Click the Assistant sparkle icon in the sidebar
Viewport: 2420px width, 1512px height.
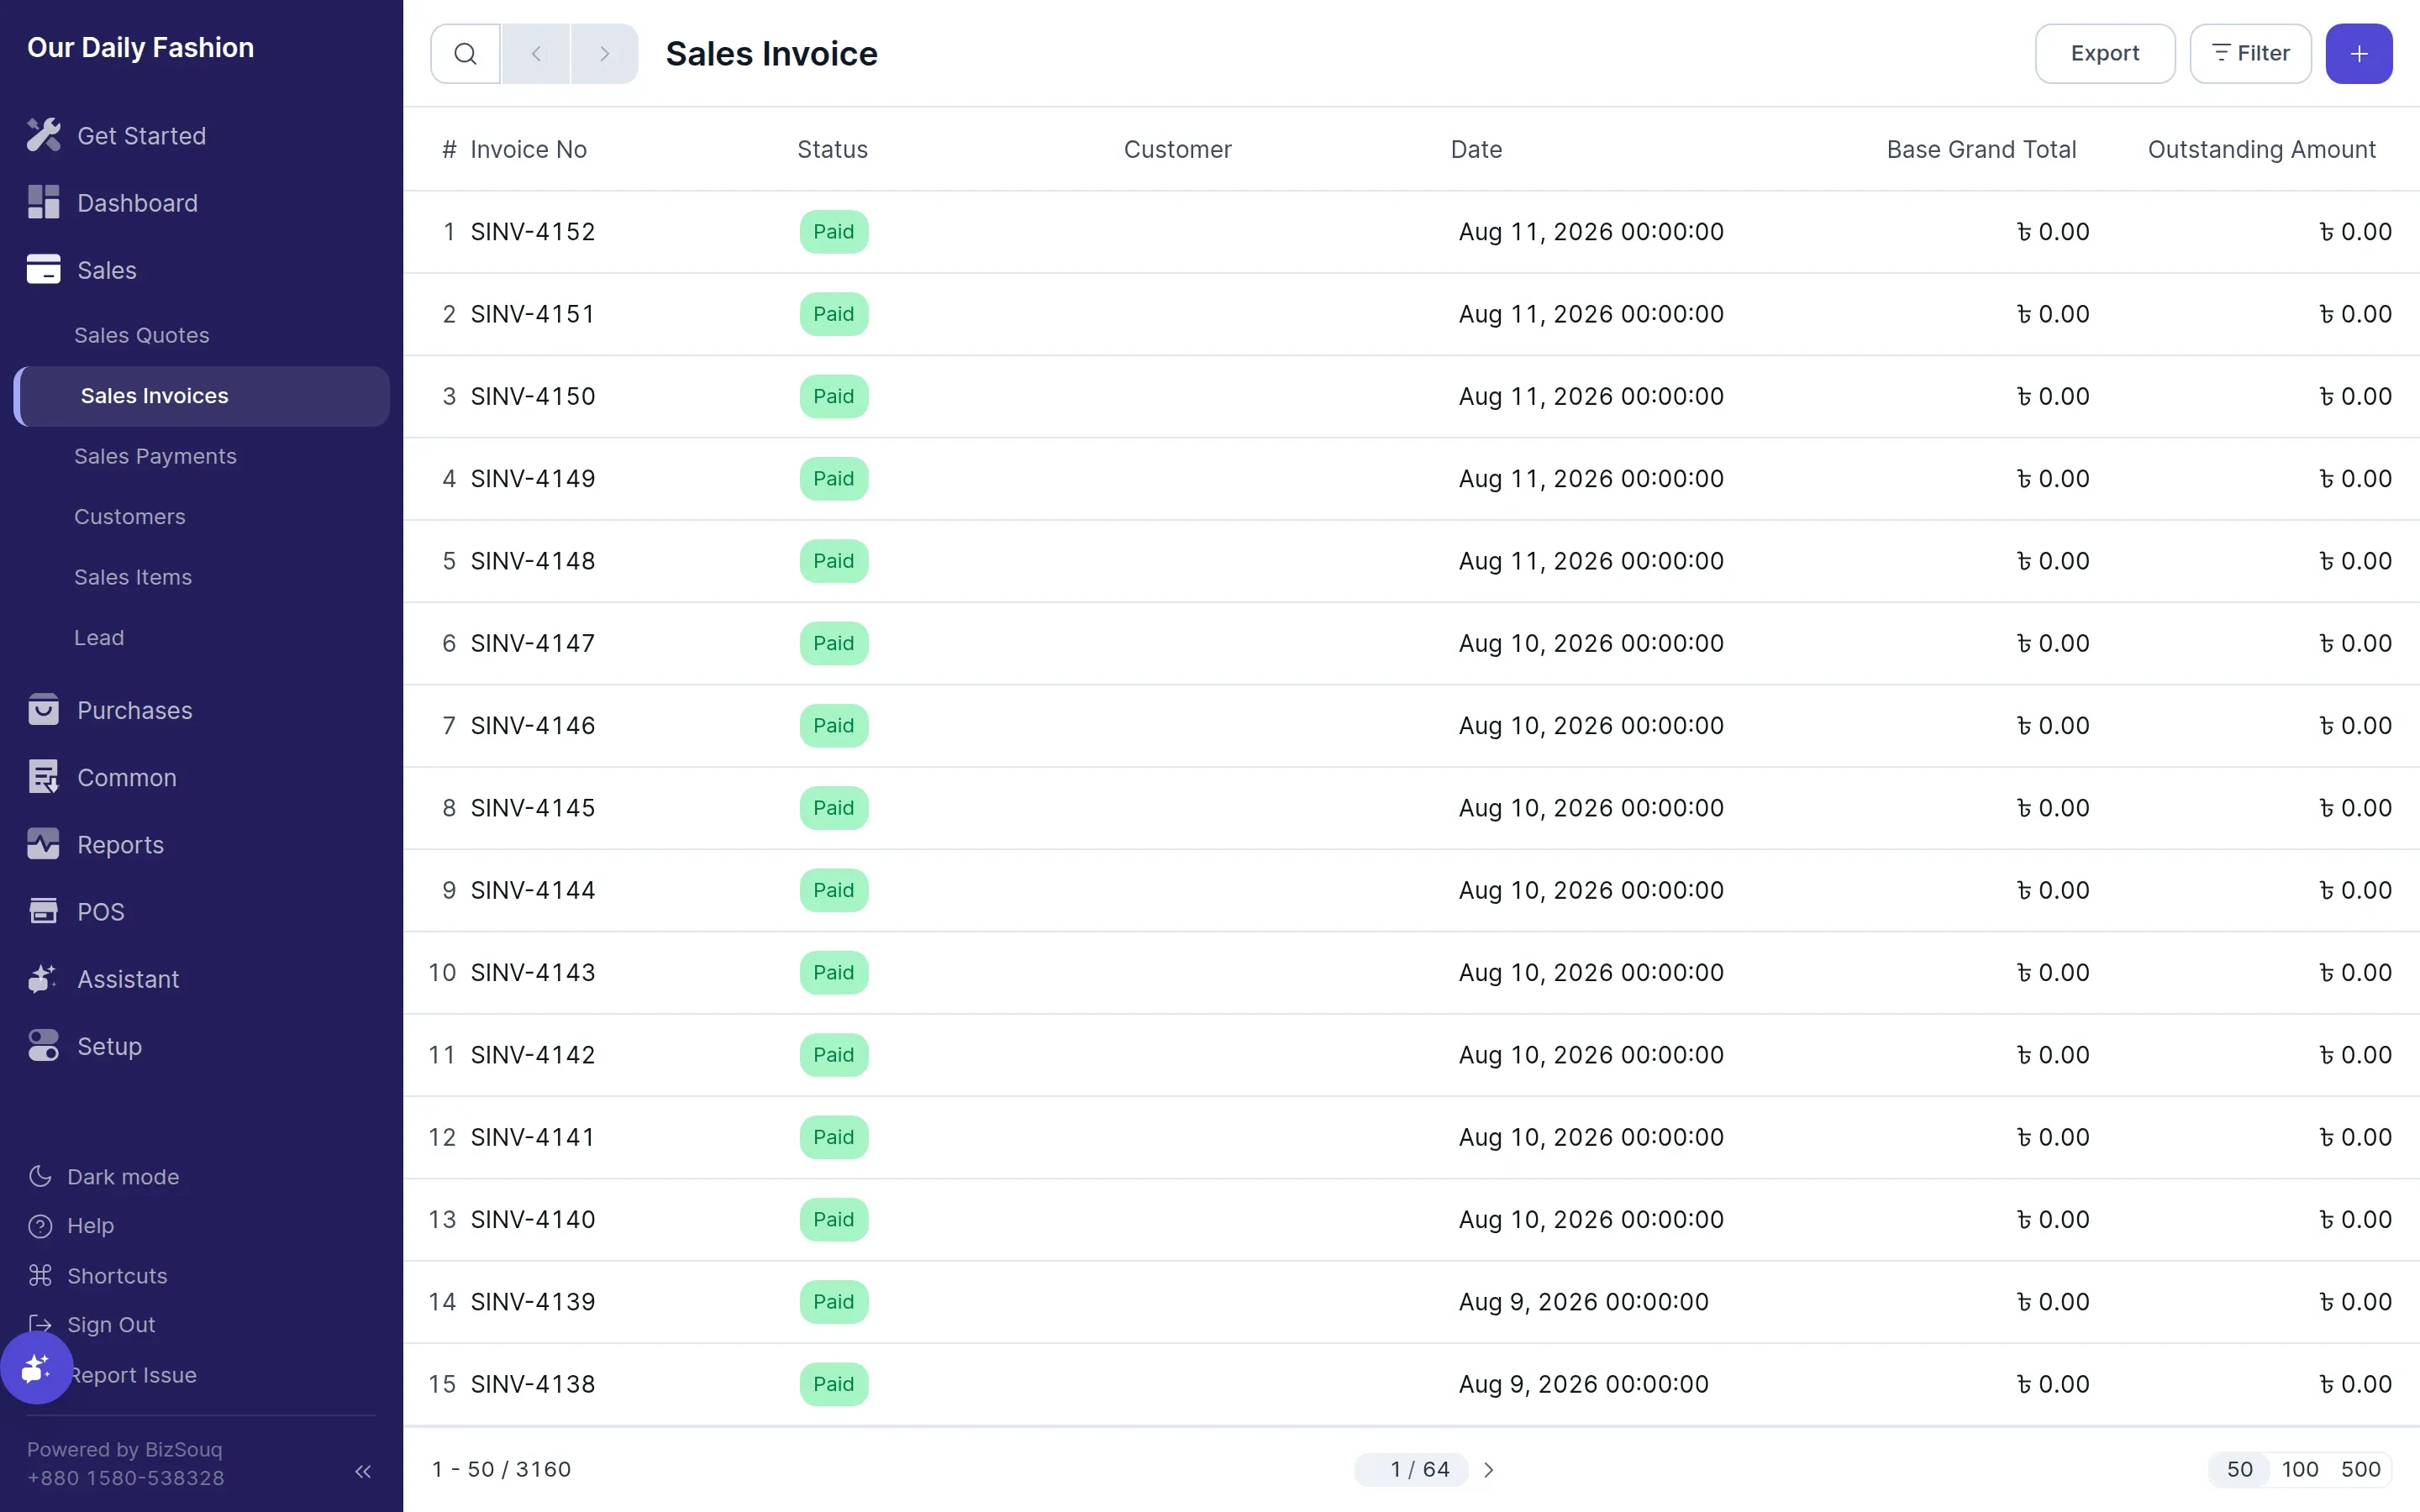point(43,979)
